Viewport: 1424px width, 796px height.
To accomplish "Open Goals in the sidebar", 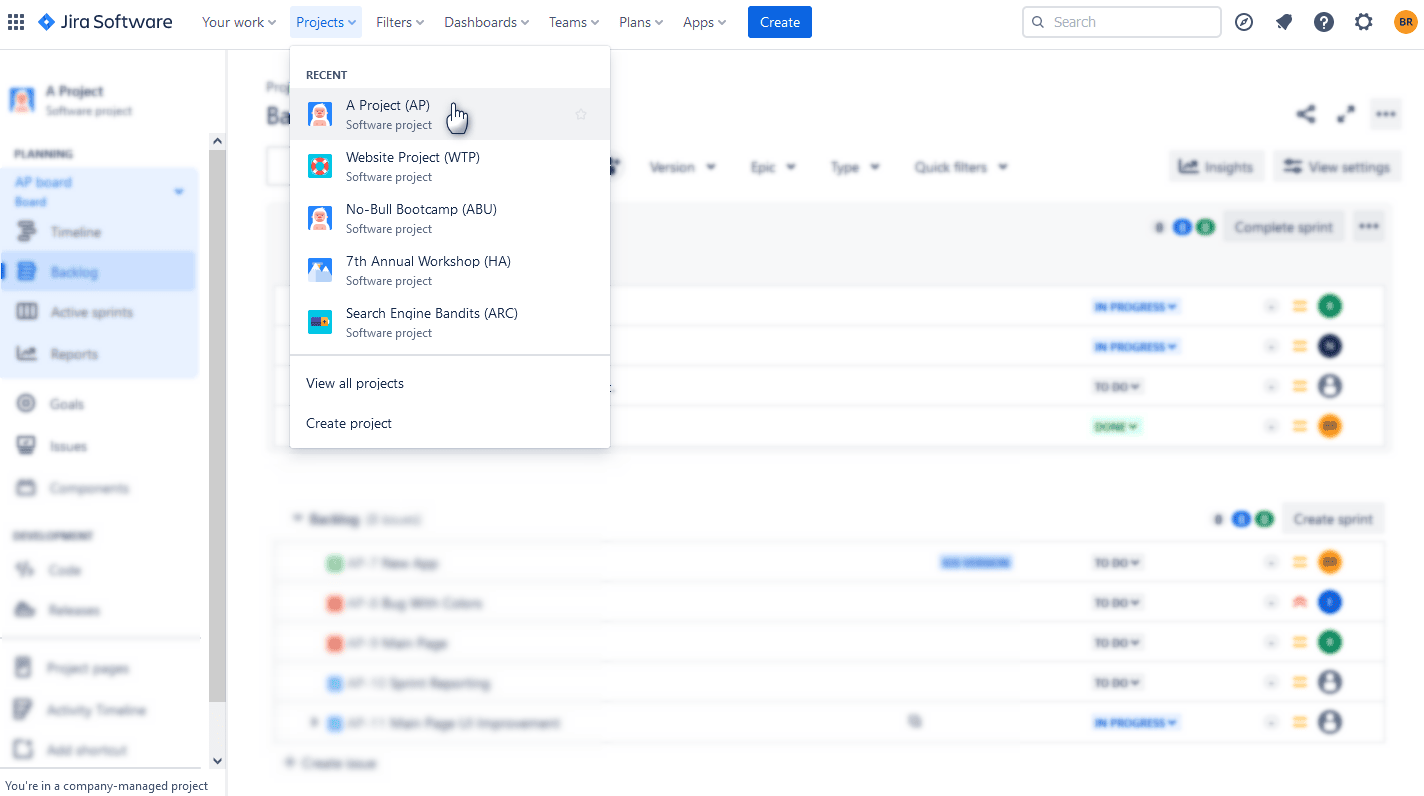I will pyautogui.click(x=100, y=404).
